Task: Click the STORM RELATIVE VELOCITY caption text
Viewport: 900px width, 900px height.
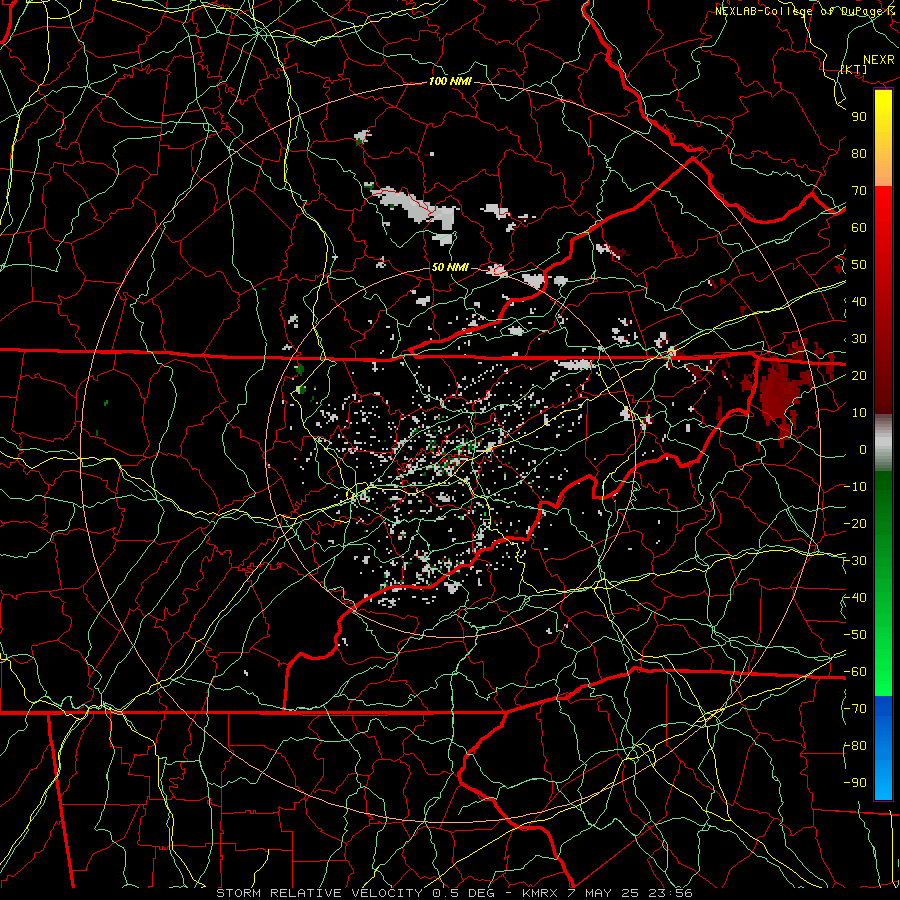Action: pyautogui.click(x=319, y=893)
